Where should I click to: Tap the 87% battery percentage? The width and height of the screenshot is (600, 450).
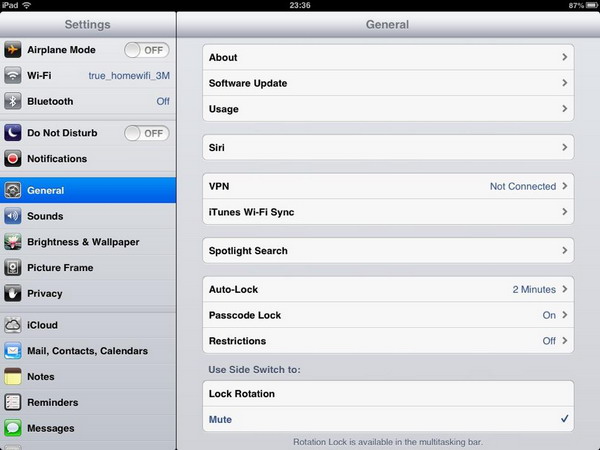pos(576,5)
